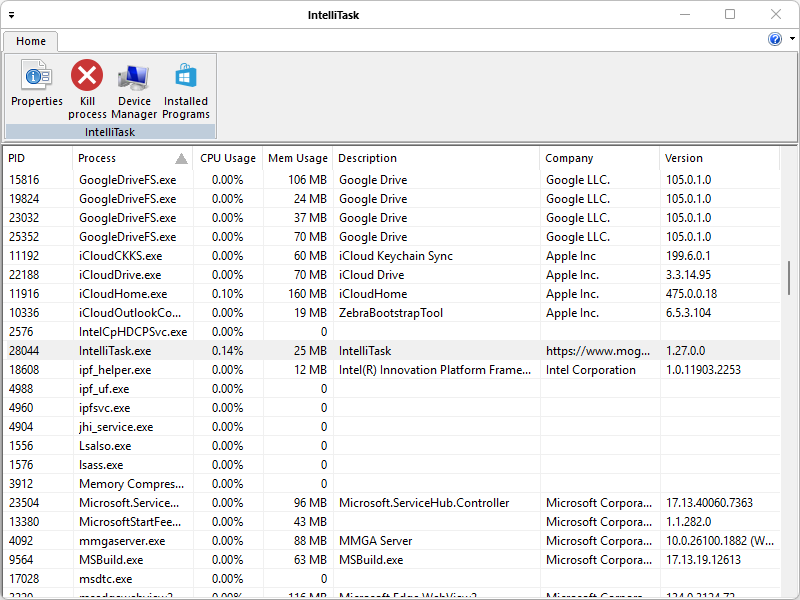Image resolution: width=800 pixels, height=600 pixels.
Task: Expand dropdown arrow next to help icon
Action: point(792,39)
